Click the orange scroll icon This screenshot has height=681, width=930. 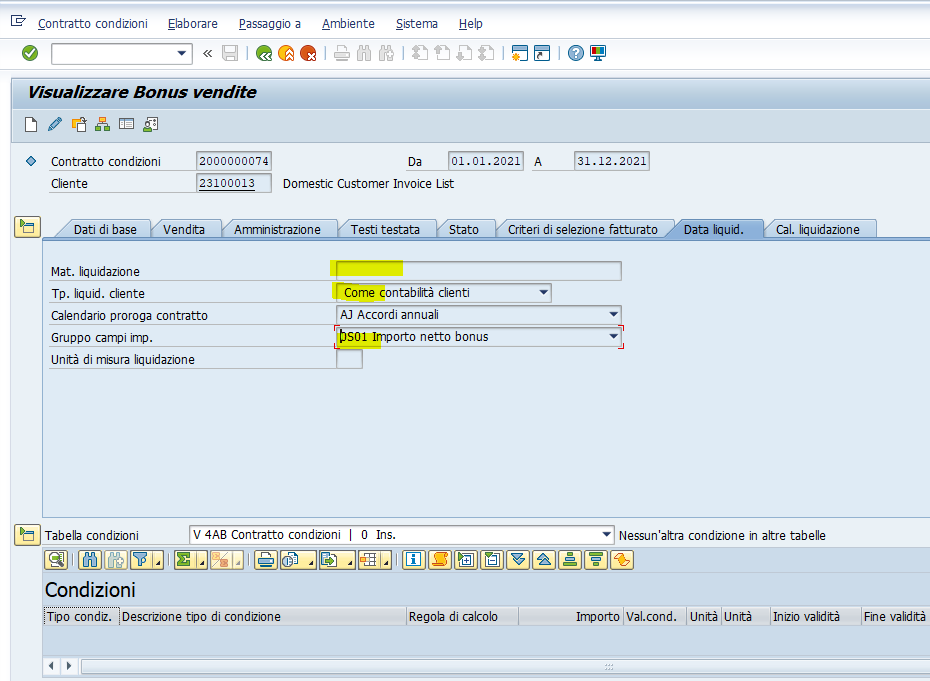[440, 560]
